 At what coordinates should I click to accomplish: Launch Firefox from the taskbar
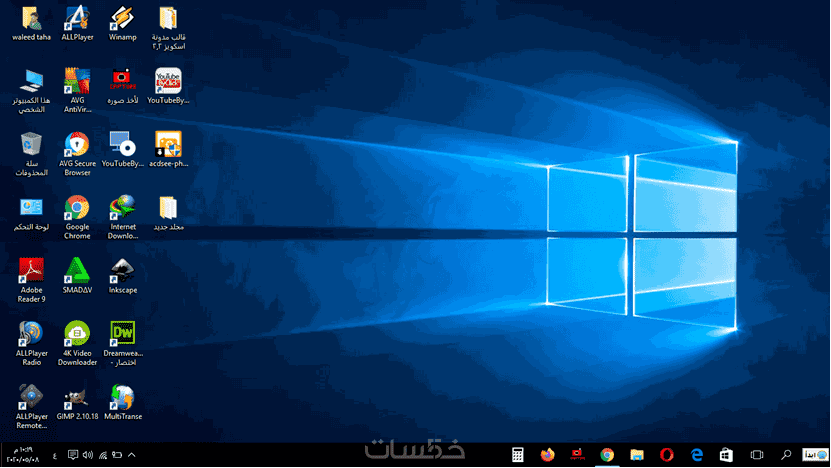pyautogui.click(x=547, y=455)
